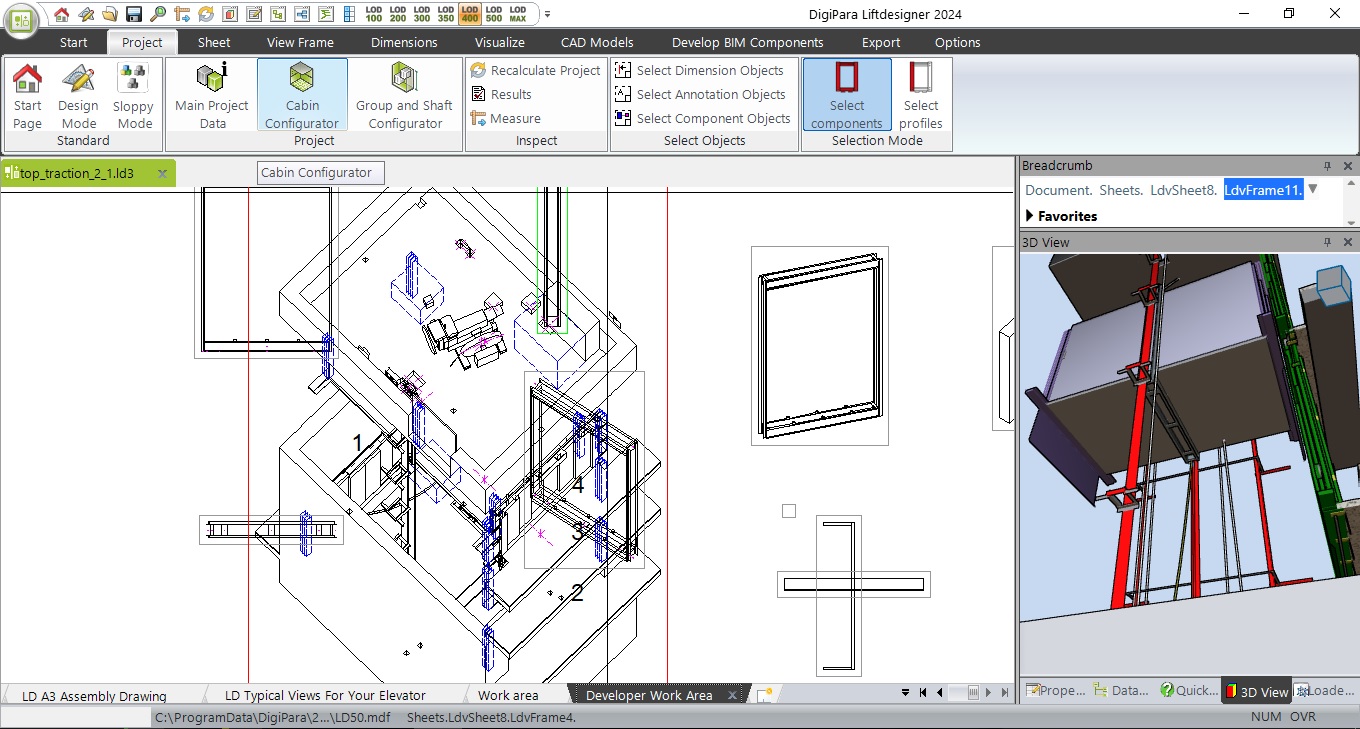Click the Measure tool

point(505,118)
